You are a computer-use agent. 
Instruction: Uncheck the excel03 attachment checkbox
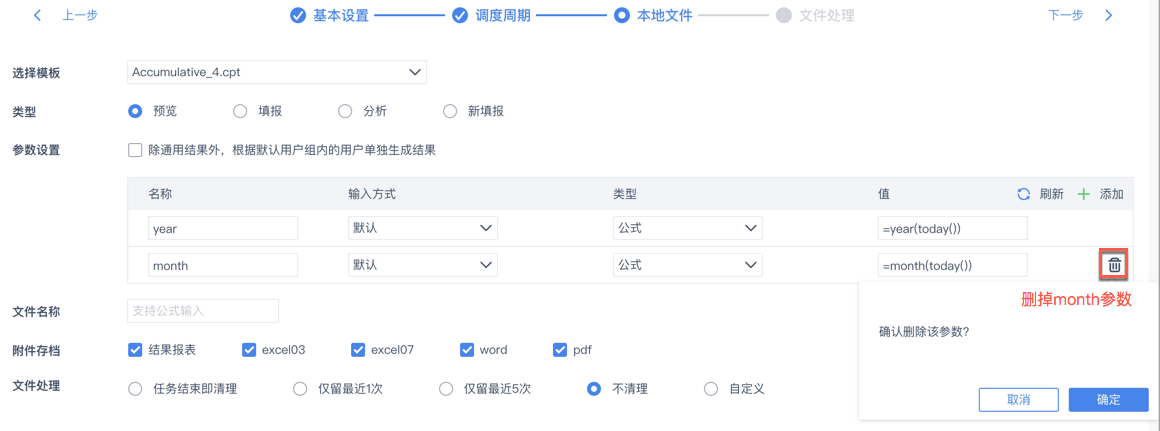click(249, 350)
